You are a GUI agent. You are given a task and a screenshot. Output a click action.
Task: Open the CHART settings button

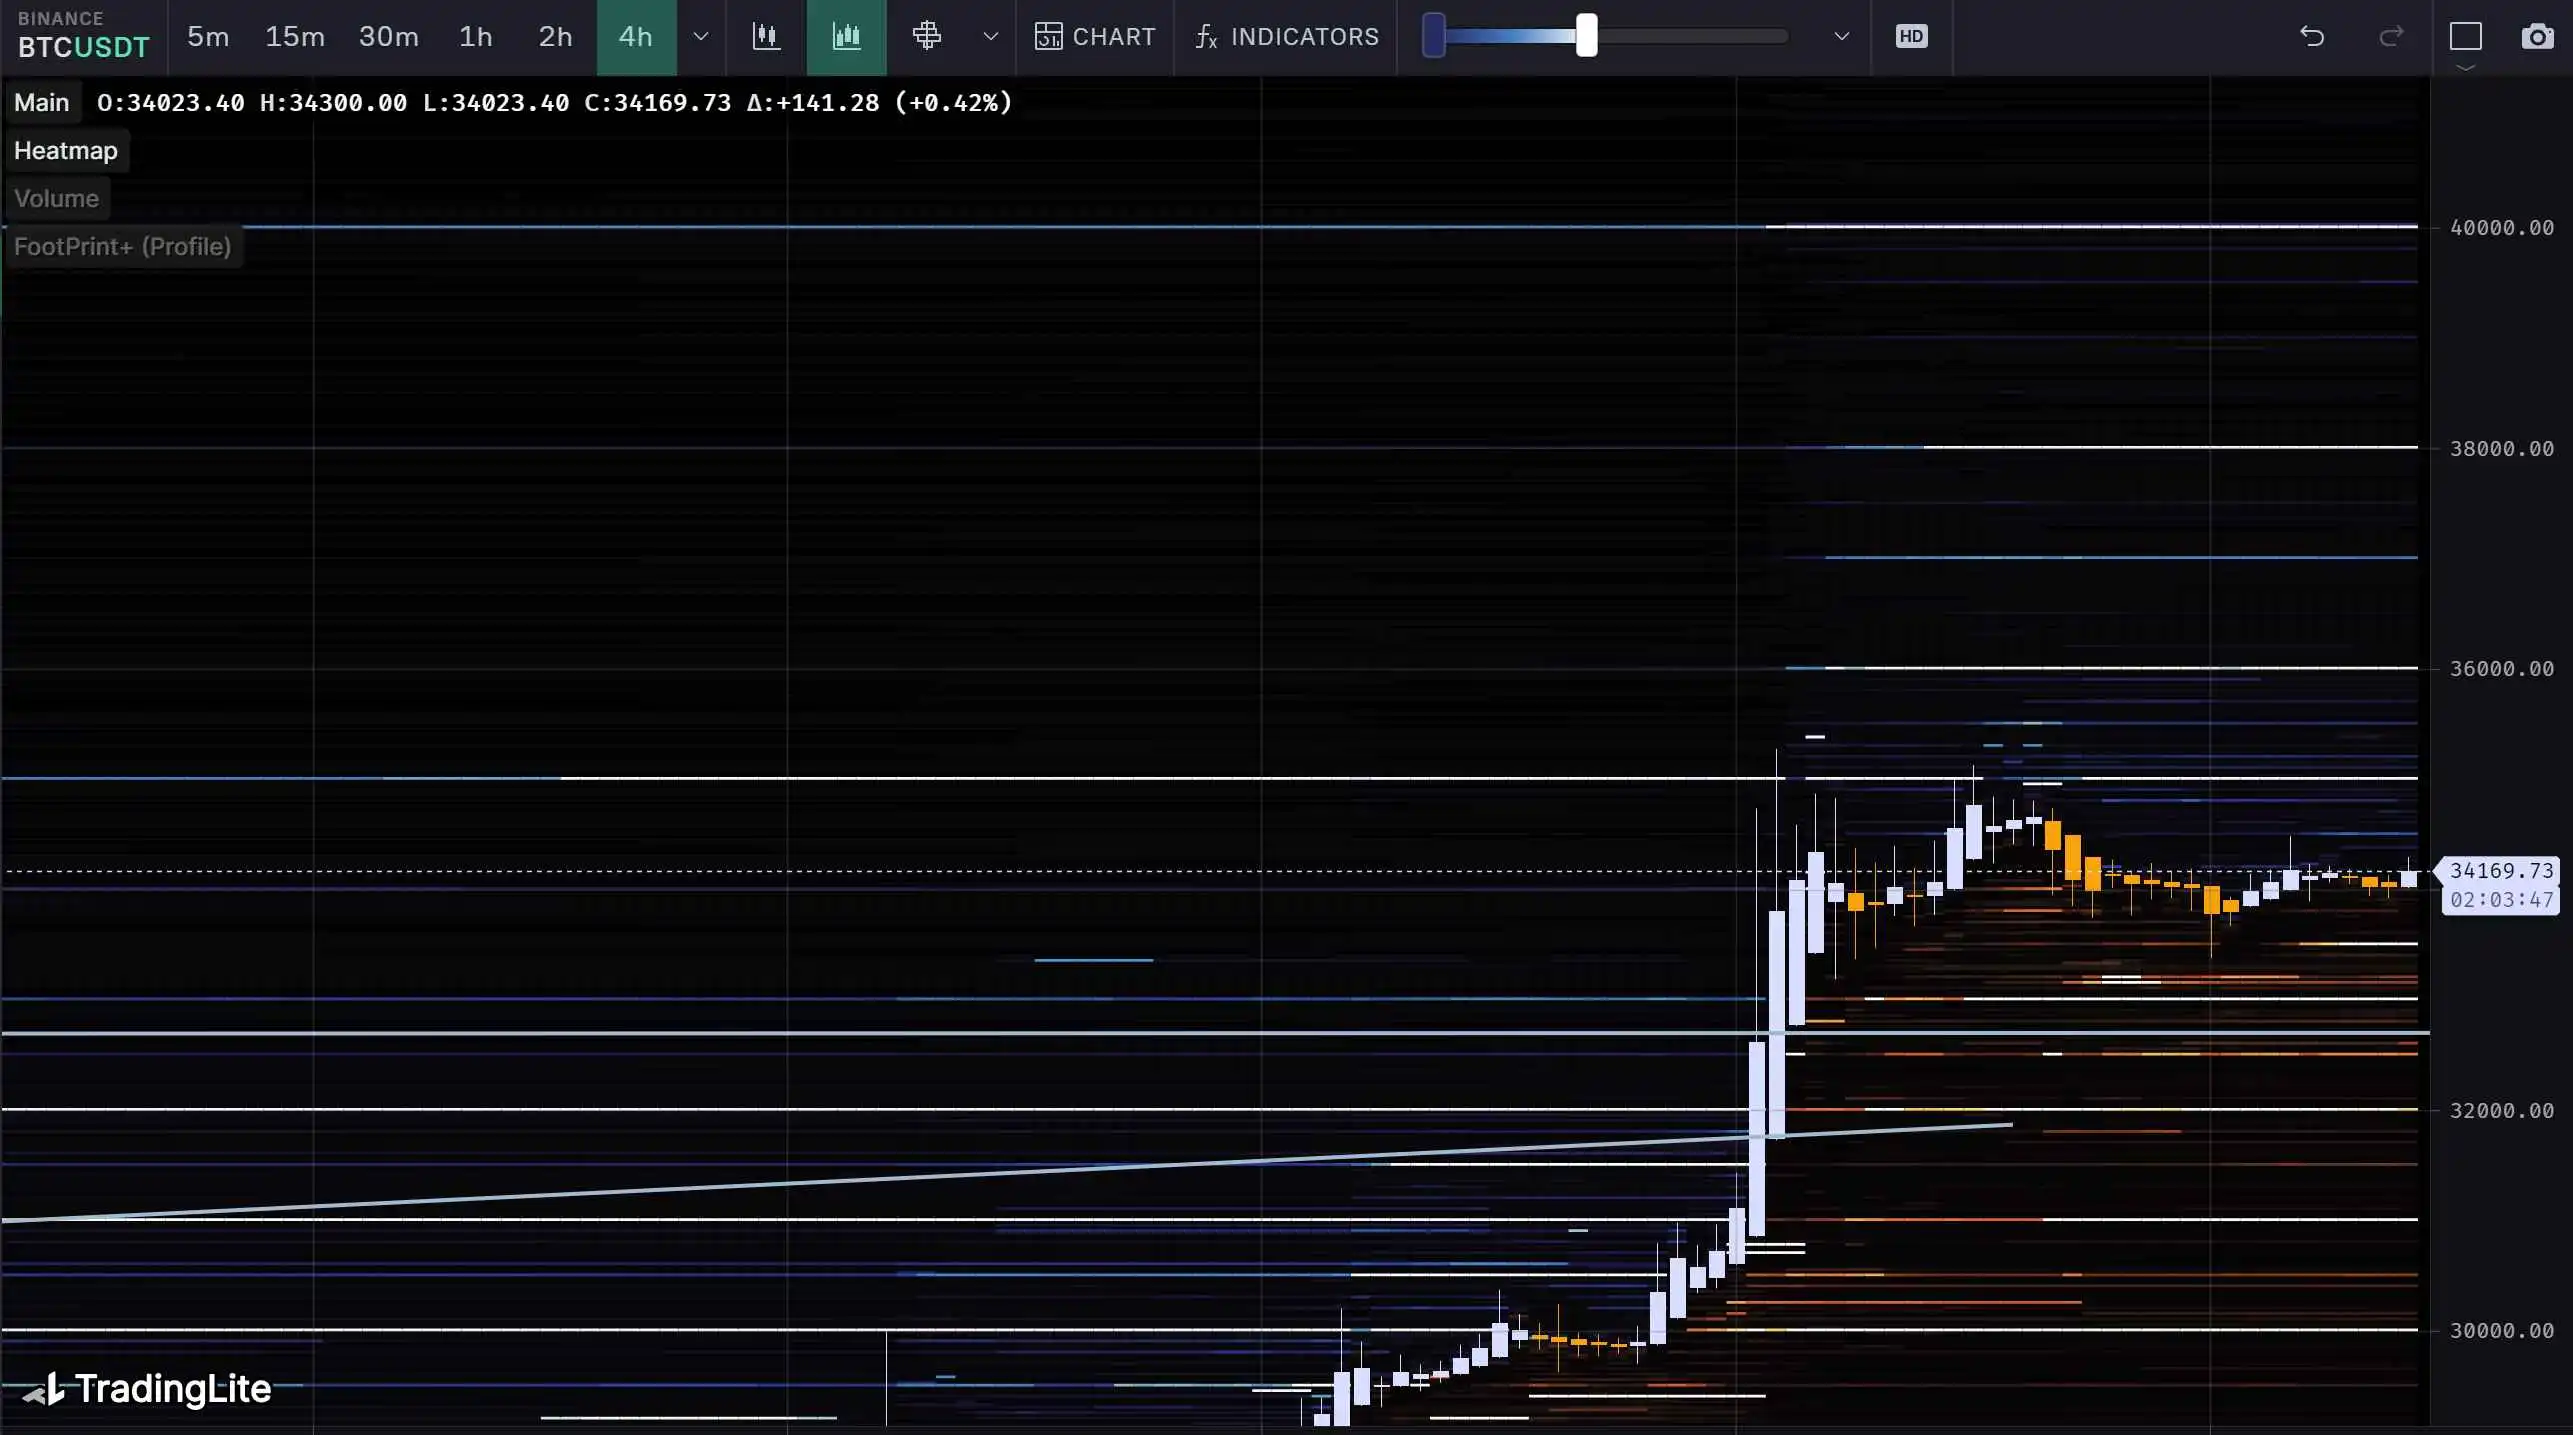click(x=1095, y=37)
